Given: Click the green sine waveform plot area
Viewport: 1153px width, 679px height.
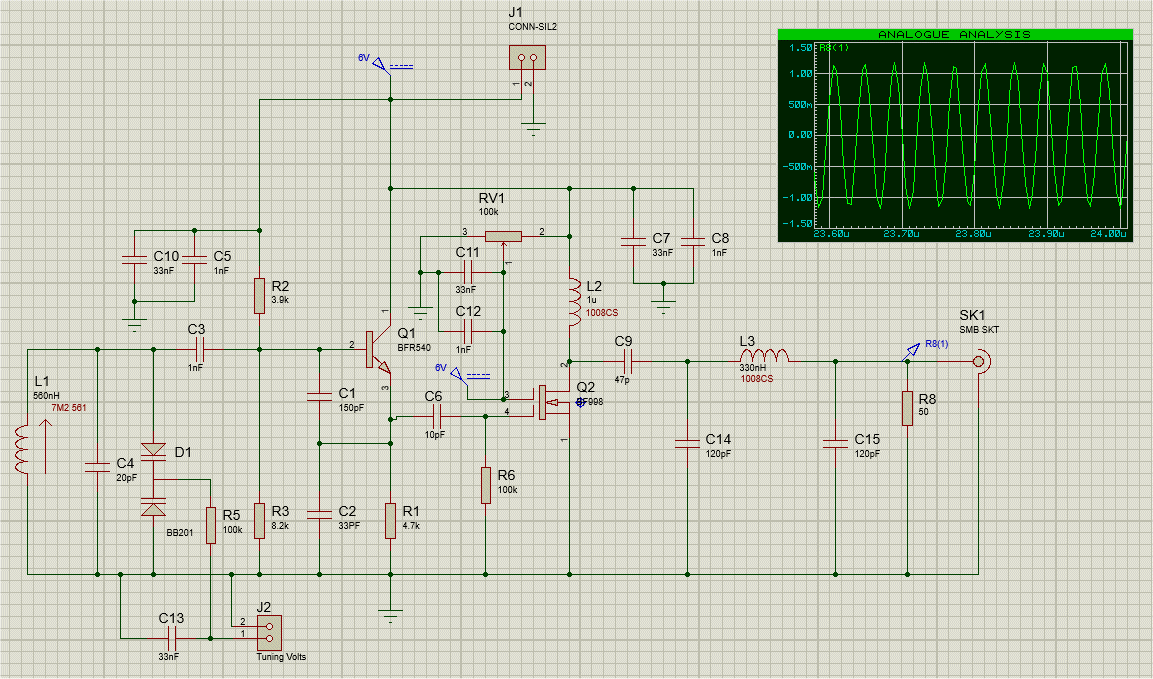Looking at the screenshot, I should tap(971, 135).
